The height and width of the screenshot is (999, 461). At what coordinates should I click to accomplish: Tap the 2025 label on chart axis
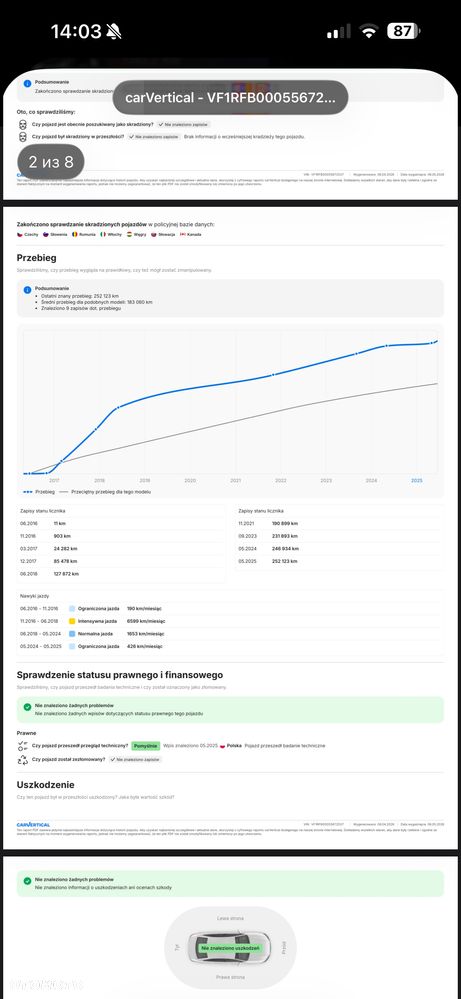click(416, 480)
